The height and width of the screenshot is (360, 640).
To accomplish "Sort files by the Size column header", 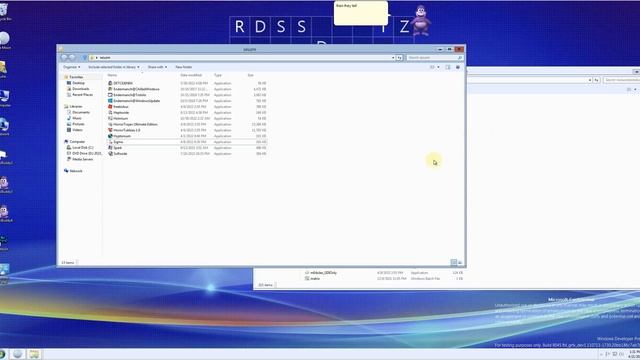I will [250, 75].
